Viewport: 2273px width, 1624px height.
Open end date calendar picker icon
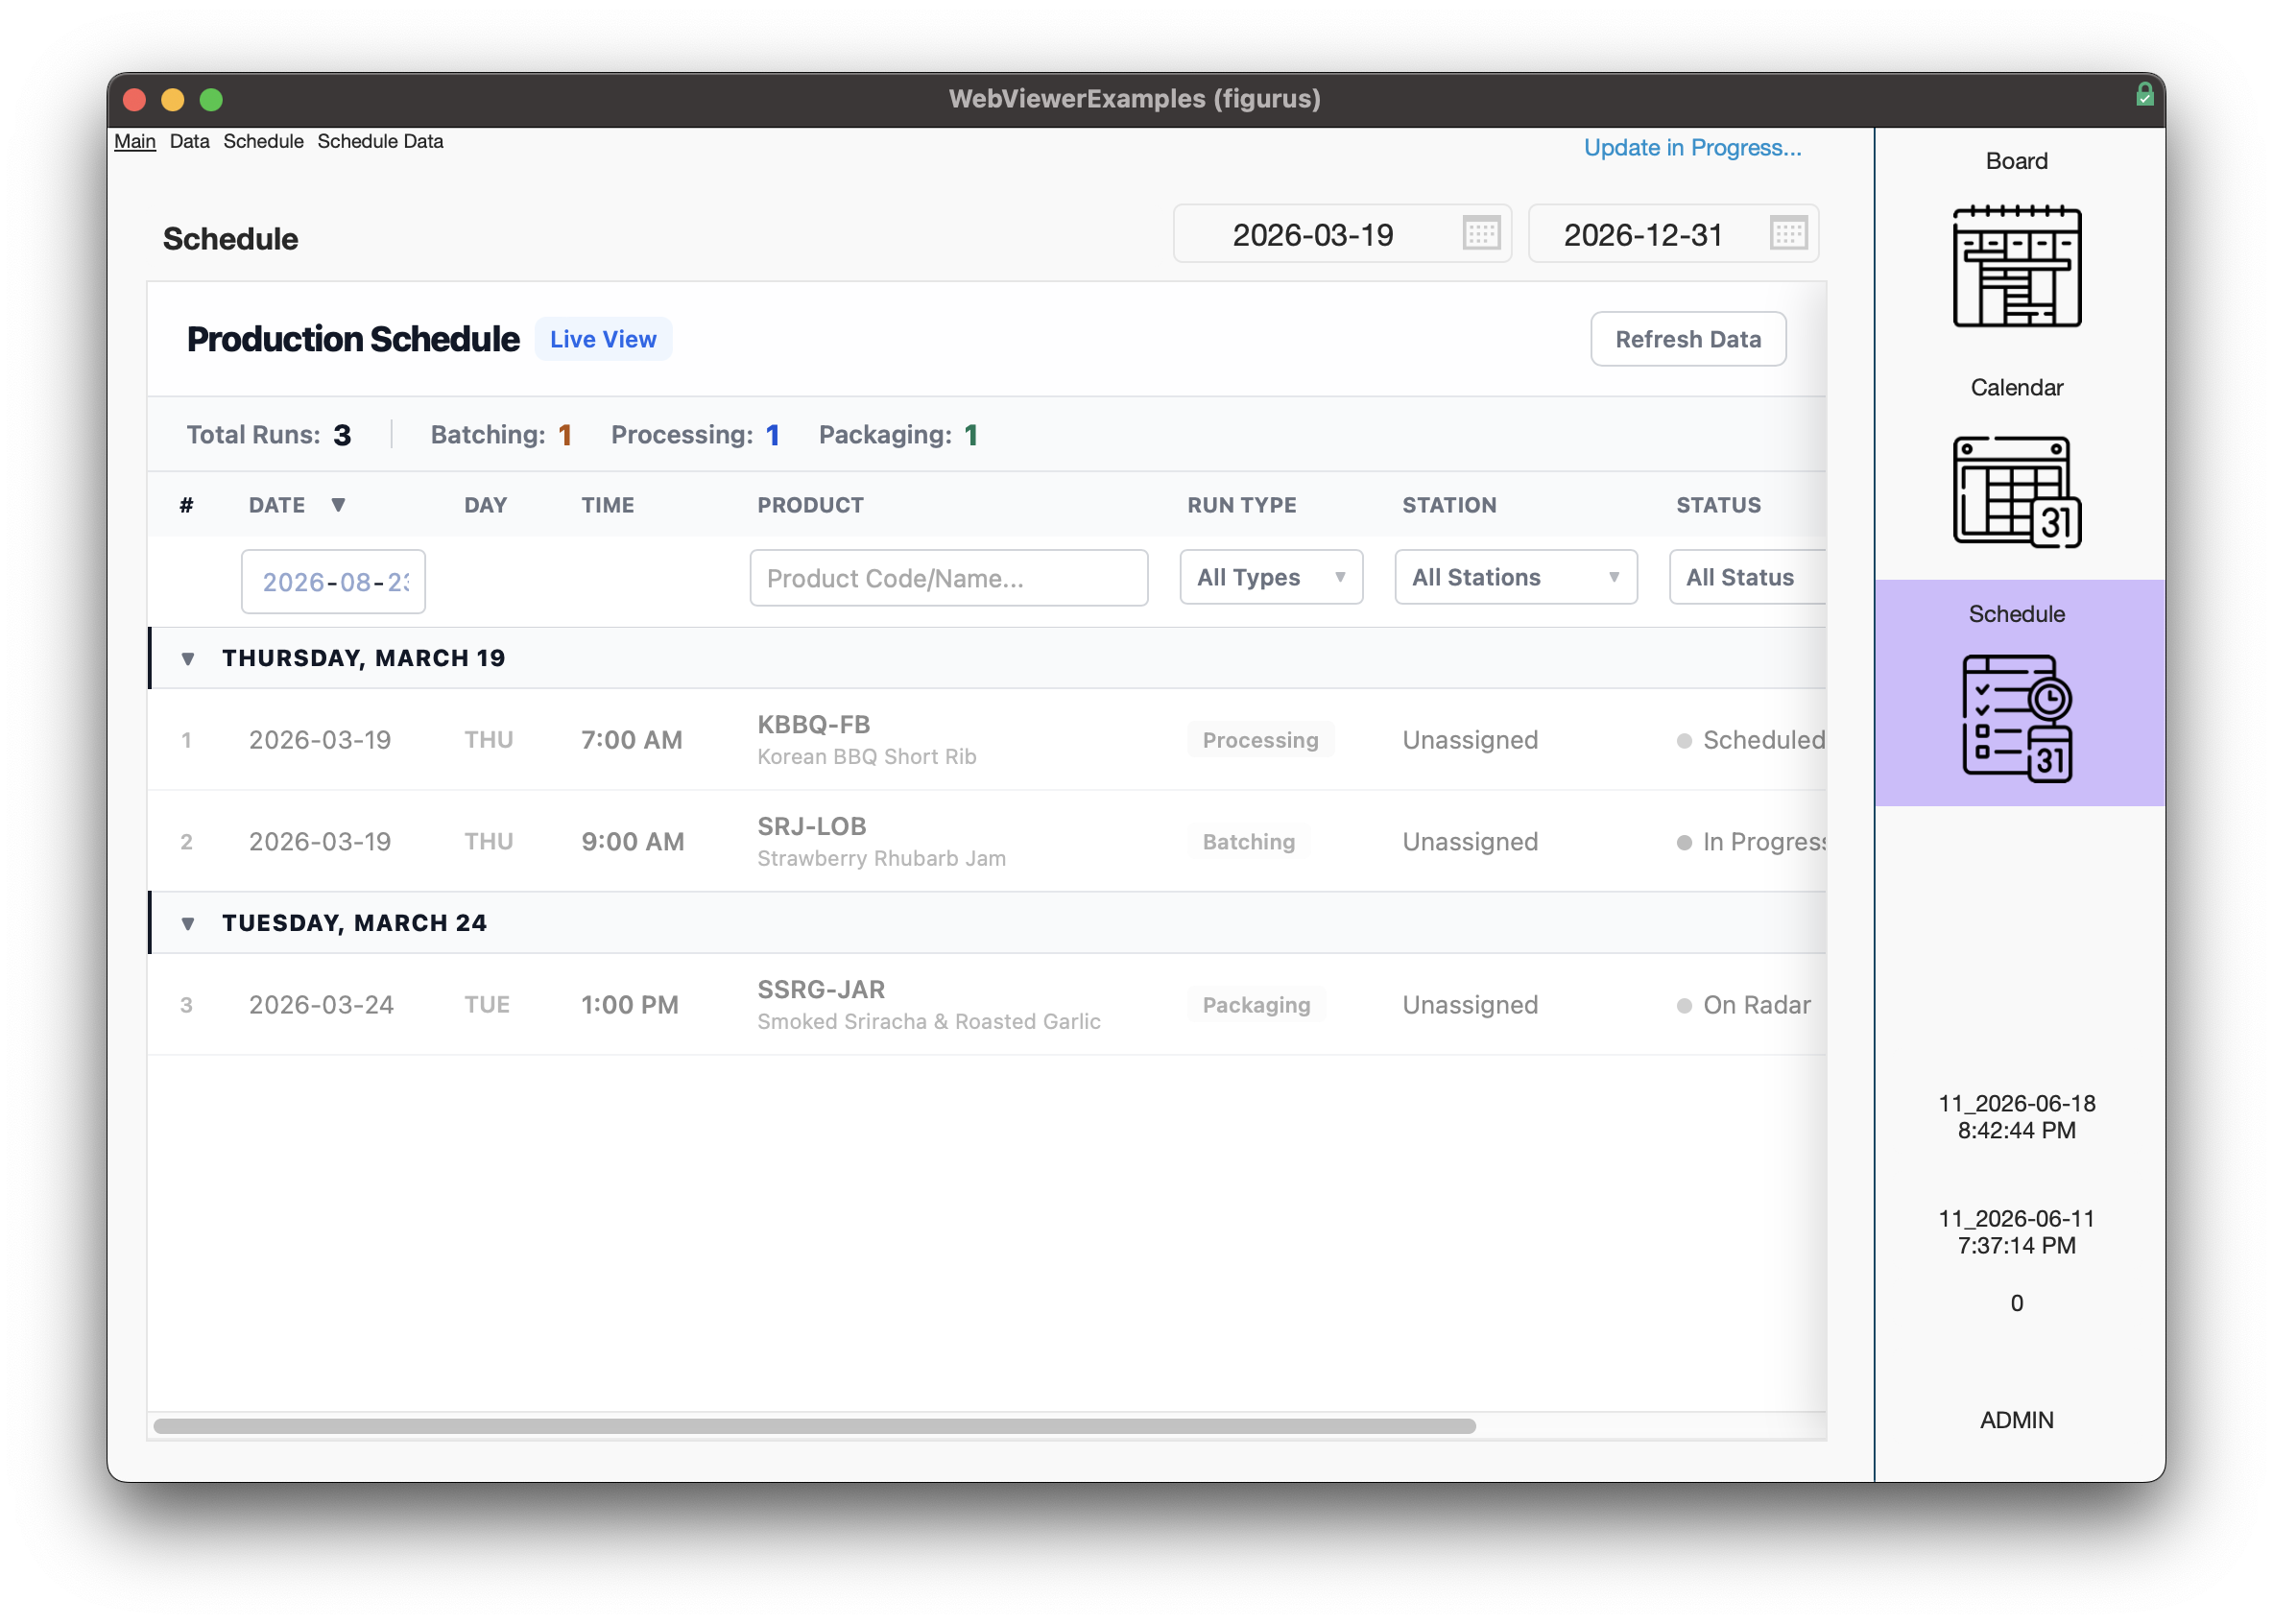point(1788,234)
